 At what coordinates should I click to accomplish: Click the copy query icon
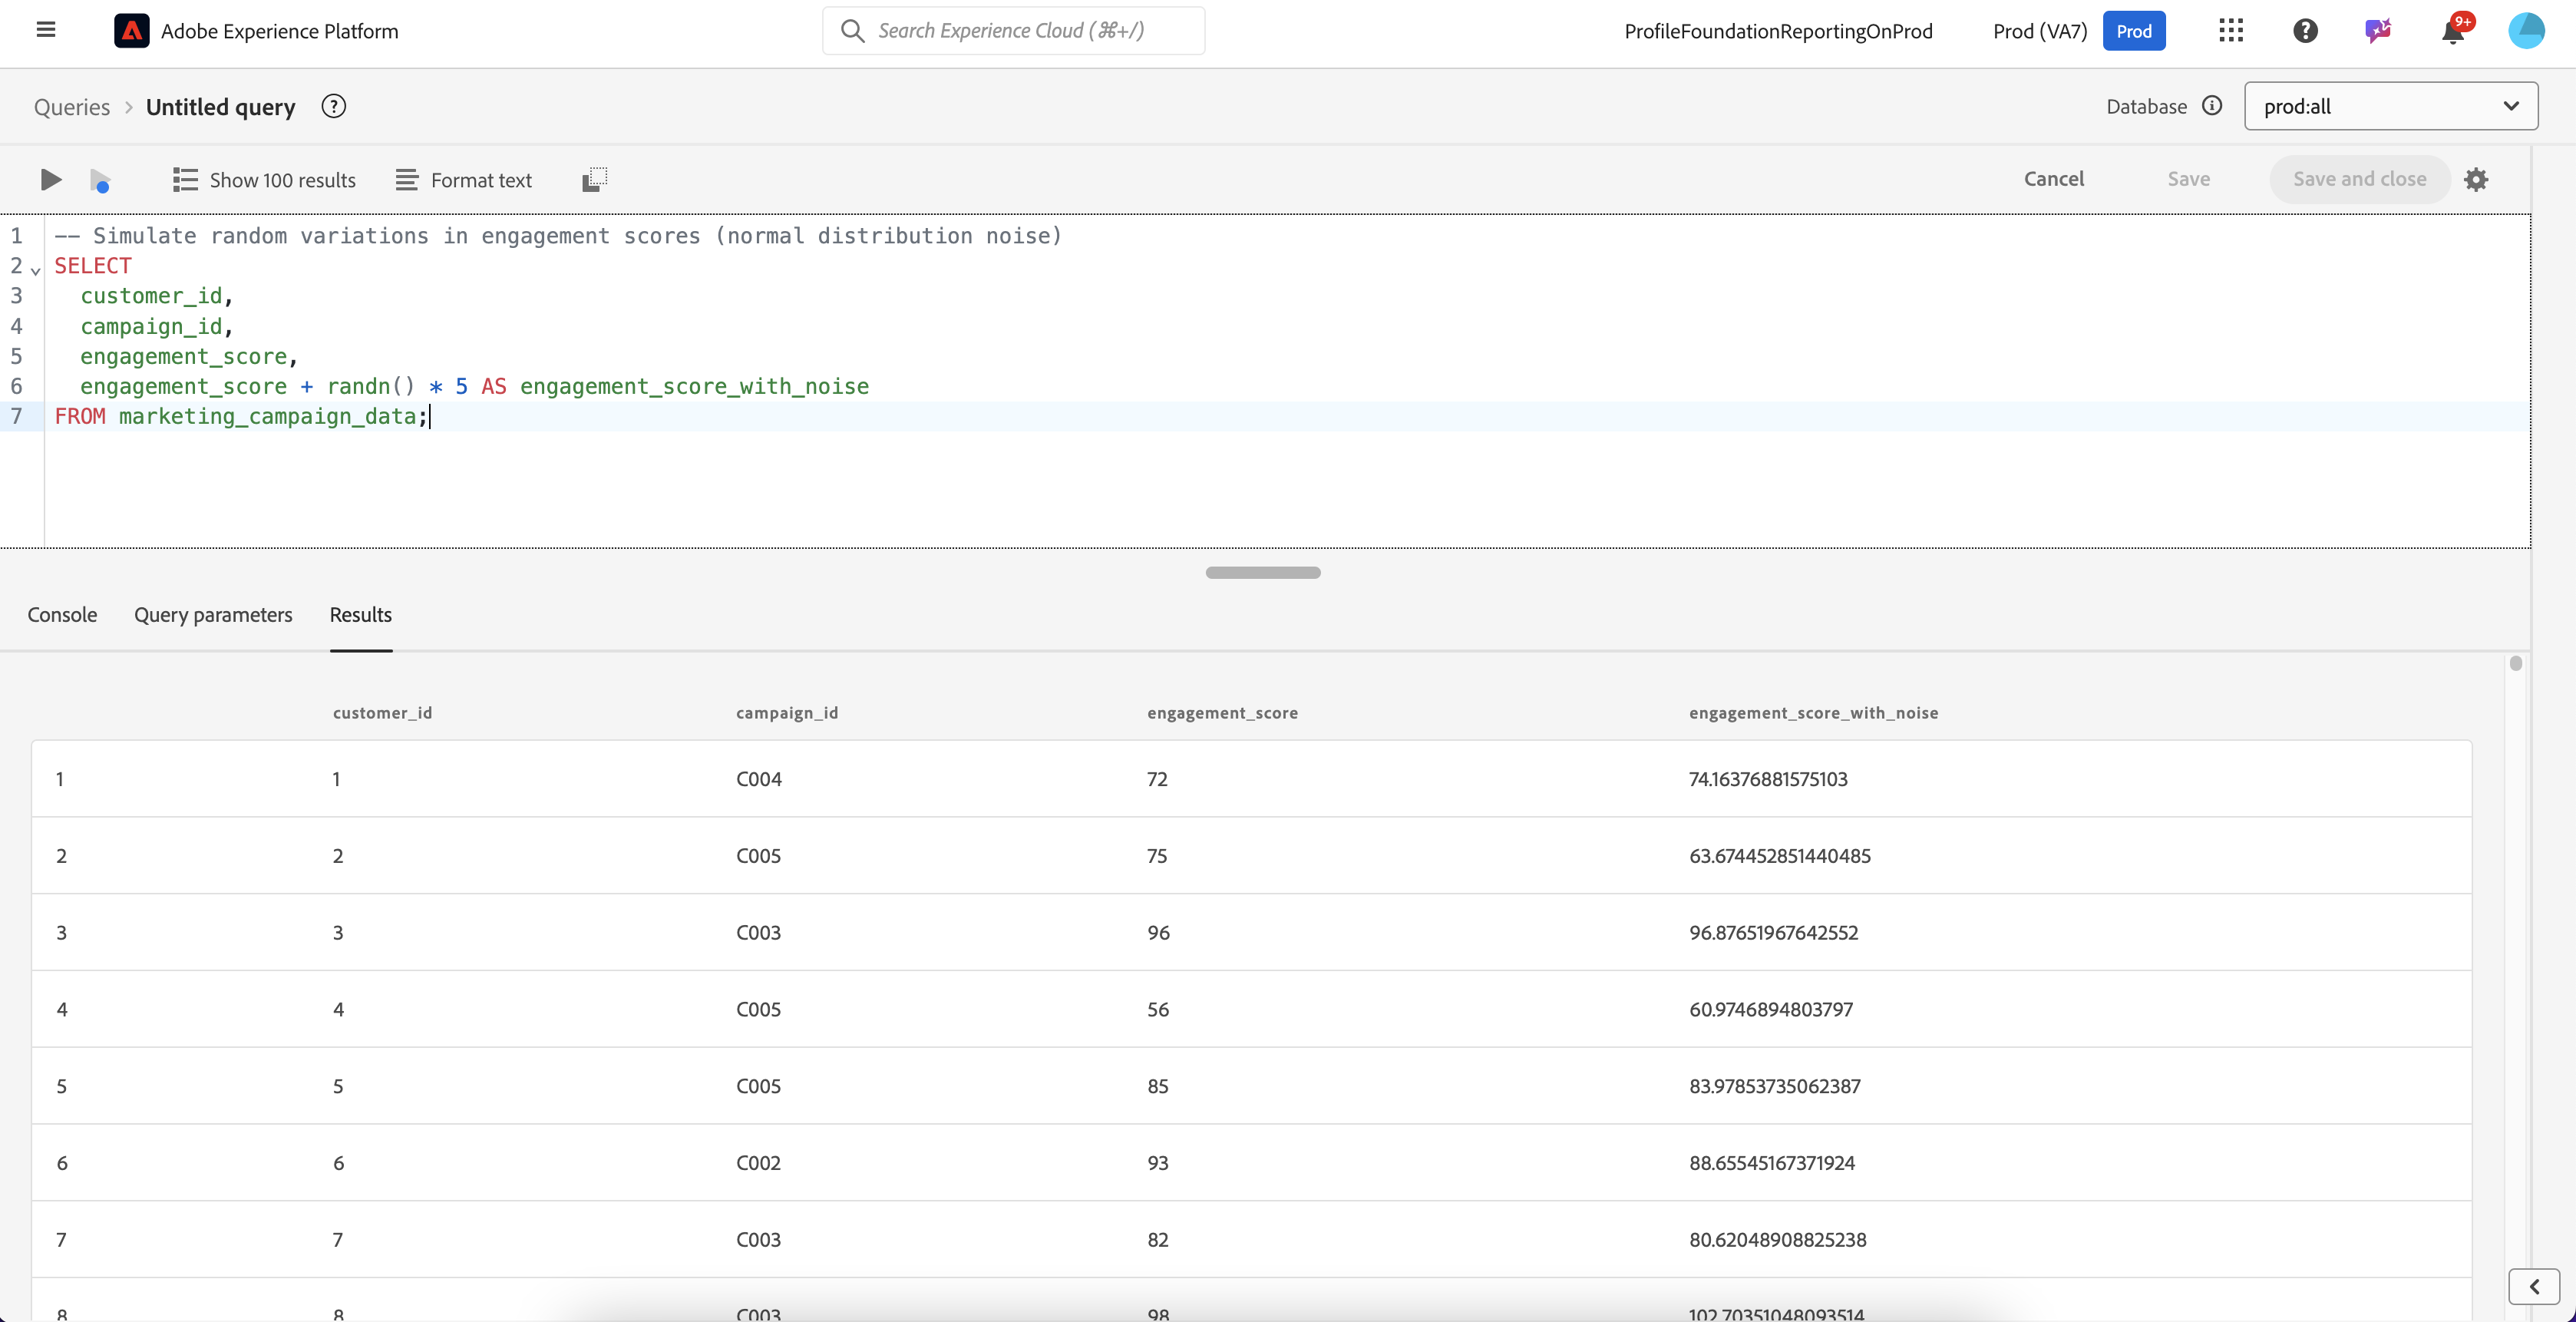click(x=594, y=180)
